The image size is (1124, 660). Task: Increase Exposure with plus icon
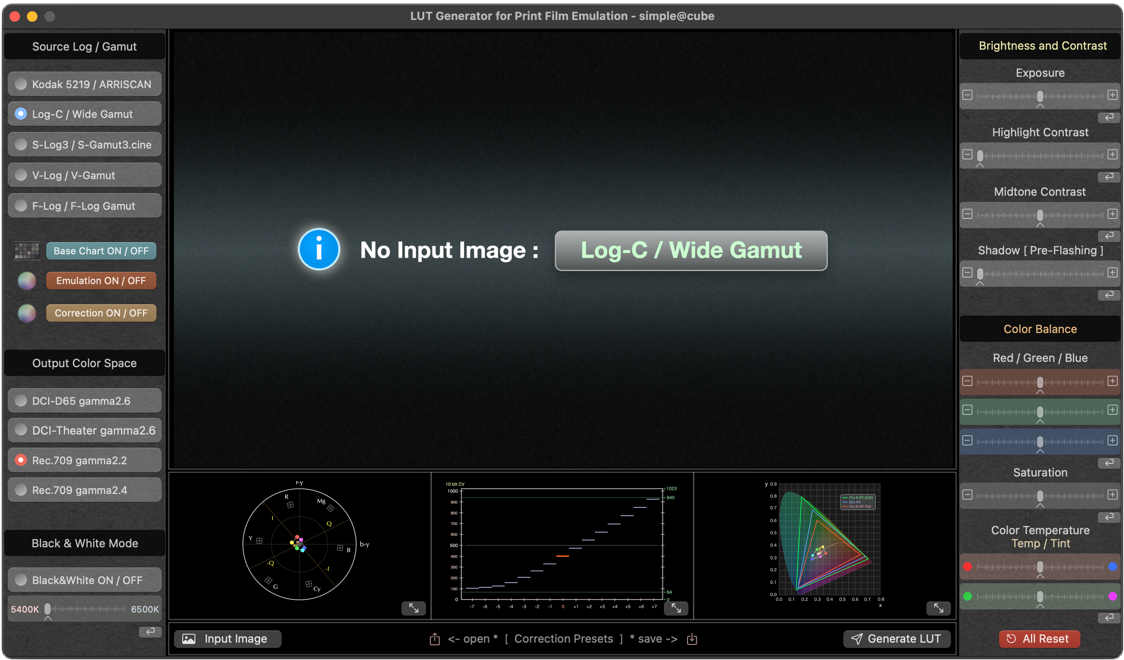[1113, 95]
